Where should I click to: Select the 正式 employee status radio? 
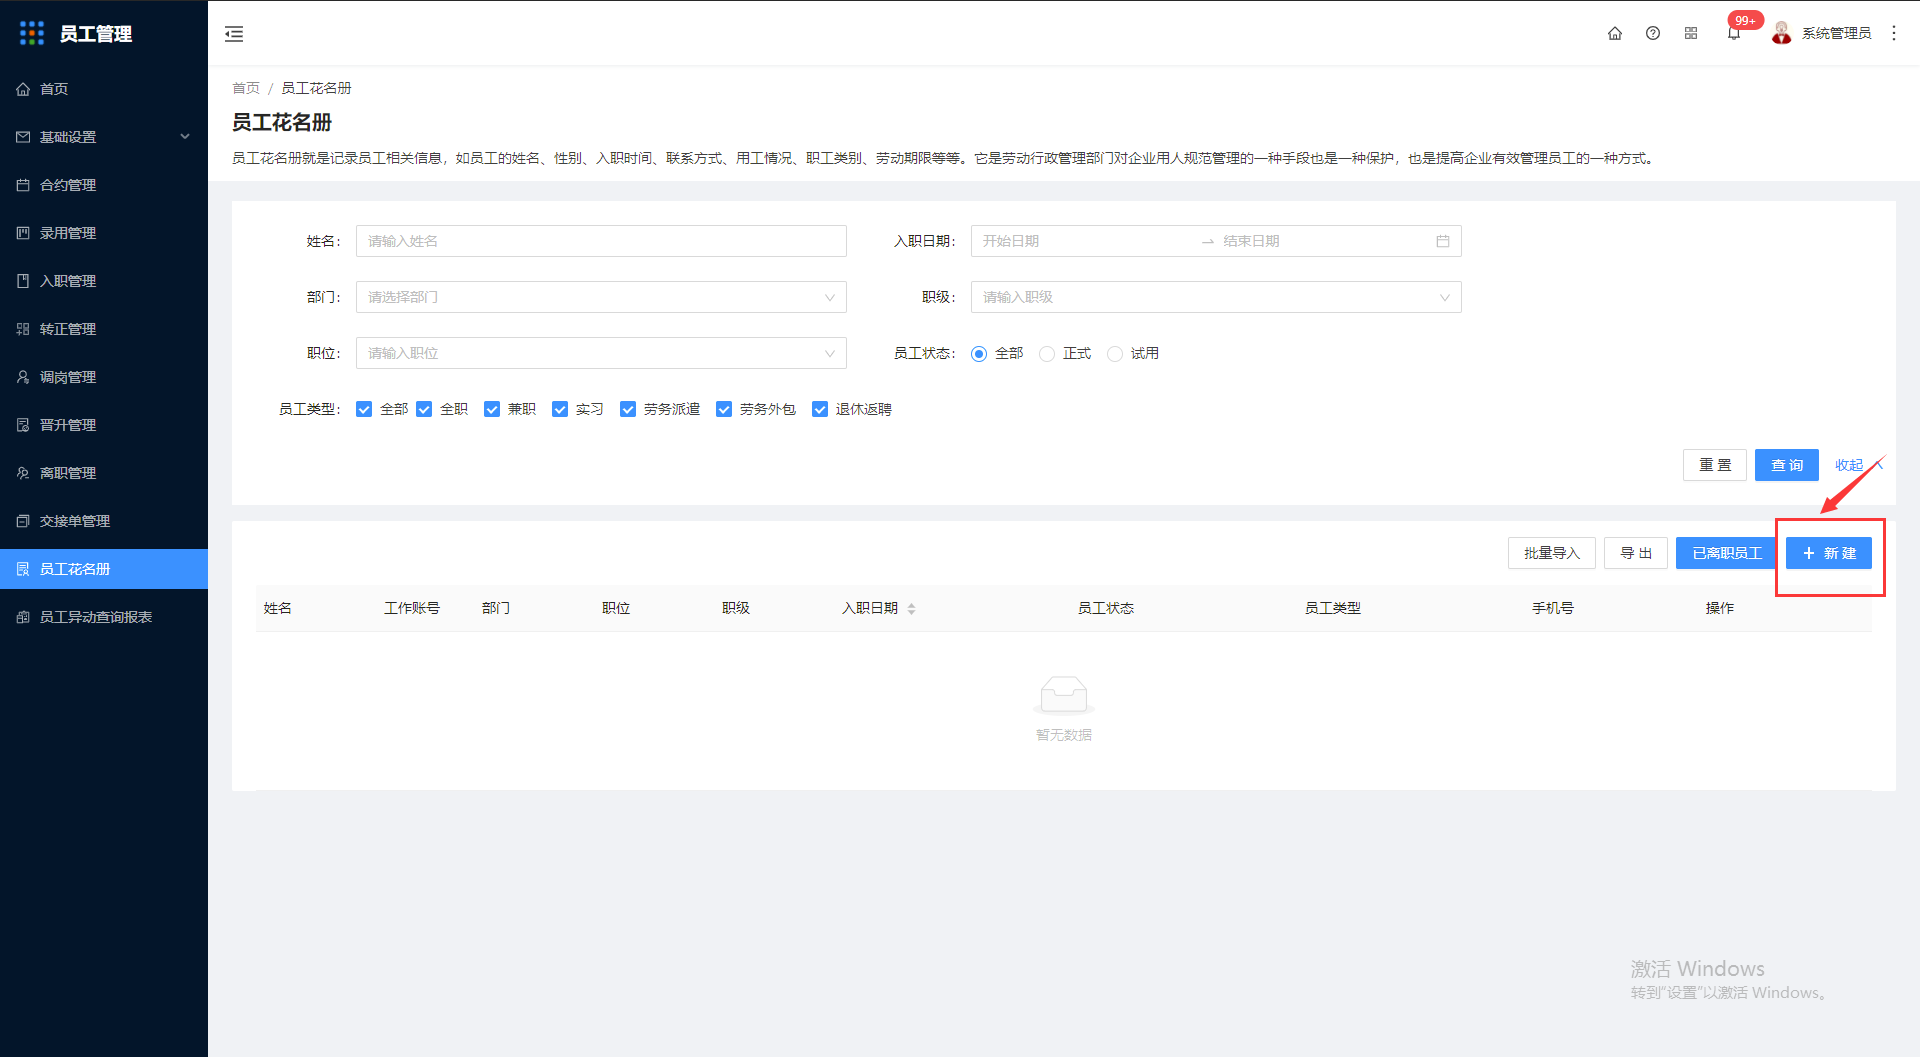click(x=1047, y=354)
